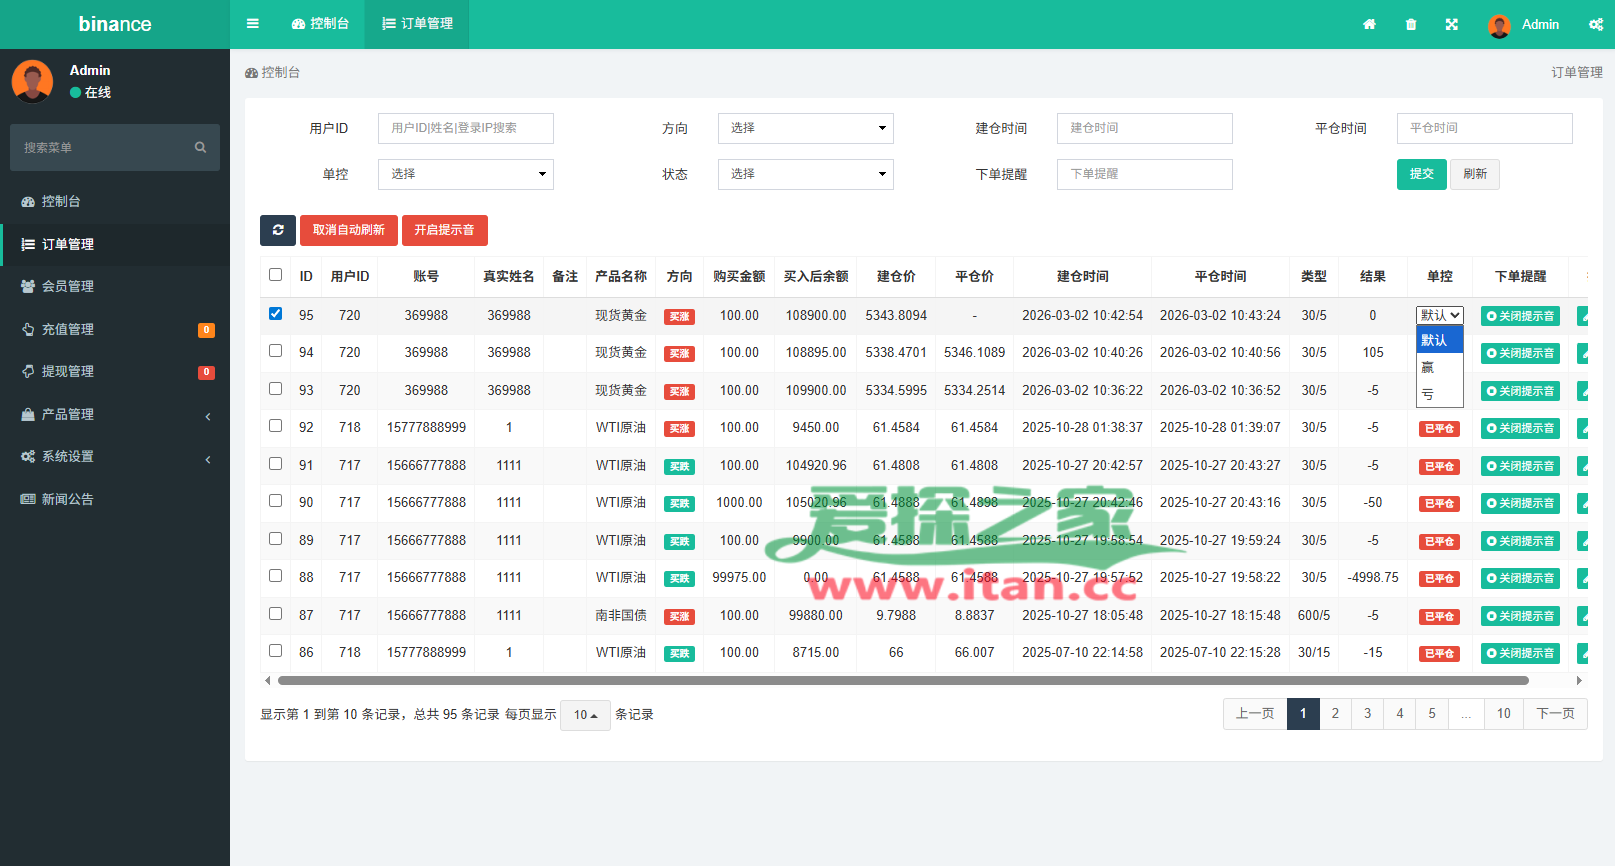
Task: Open the 状态 dropdown filter
Action: [x=805, y=174]
